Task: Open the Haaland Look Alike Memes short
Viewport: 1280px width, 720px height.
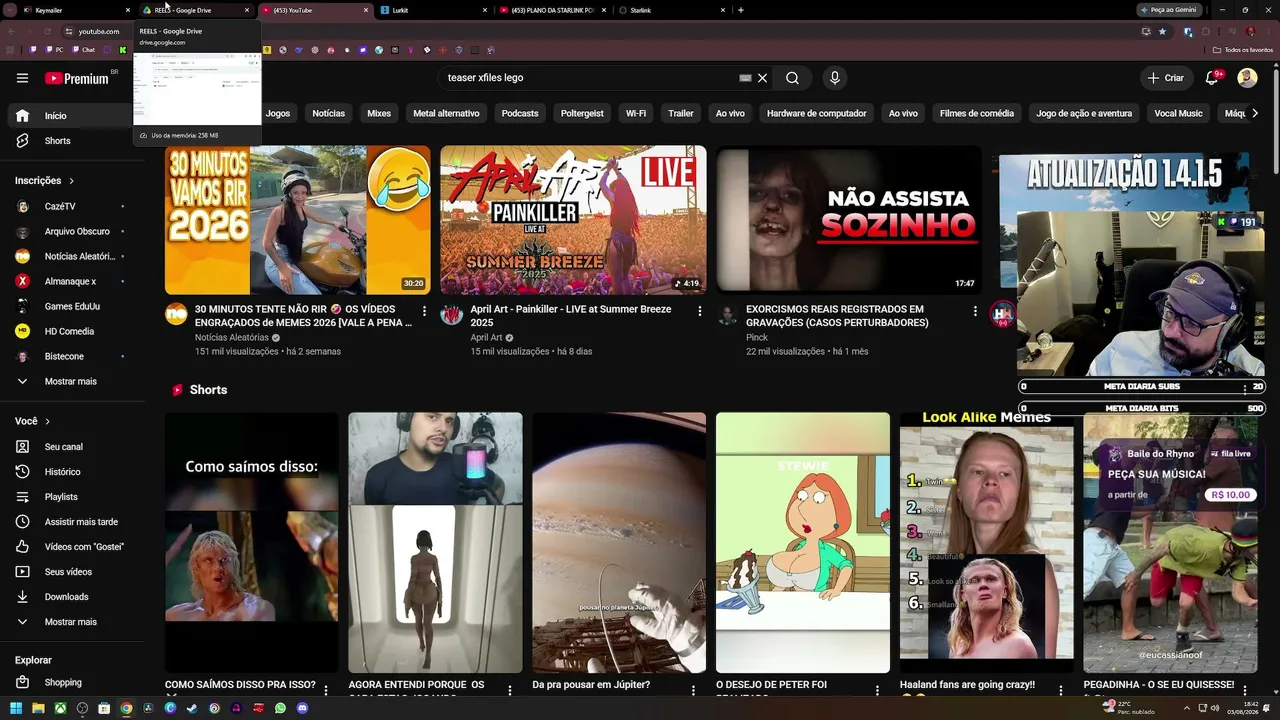Action: click(x=987, y=543)
